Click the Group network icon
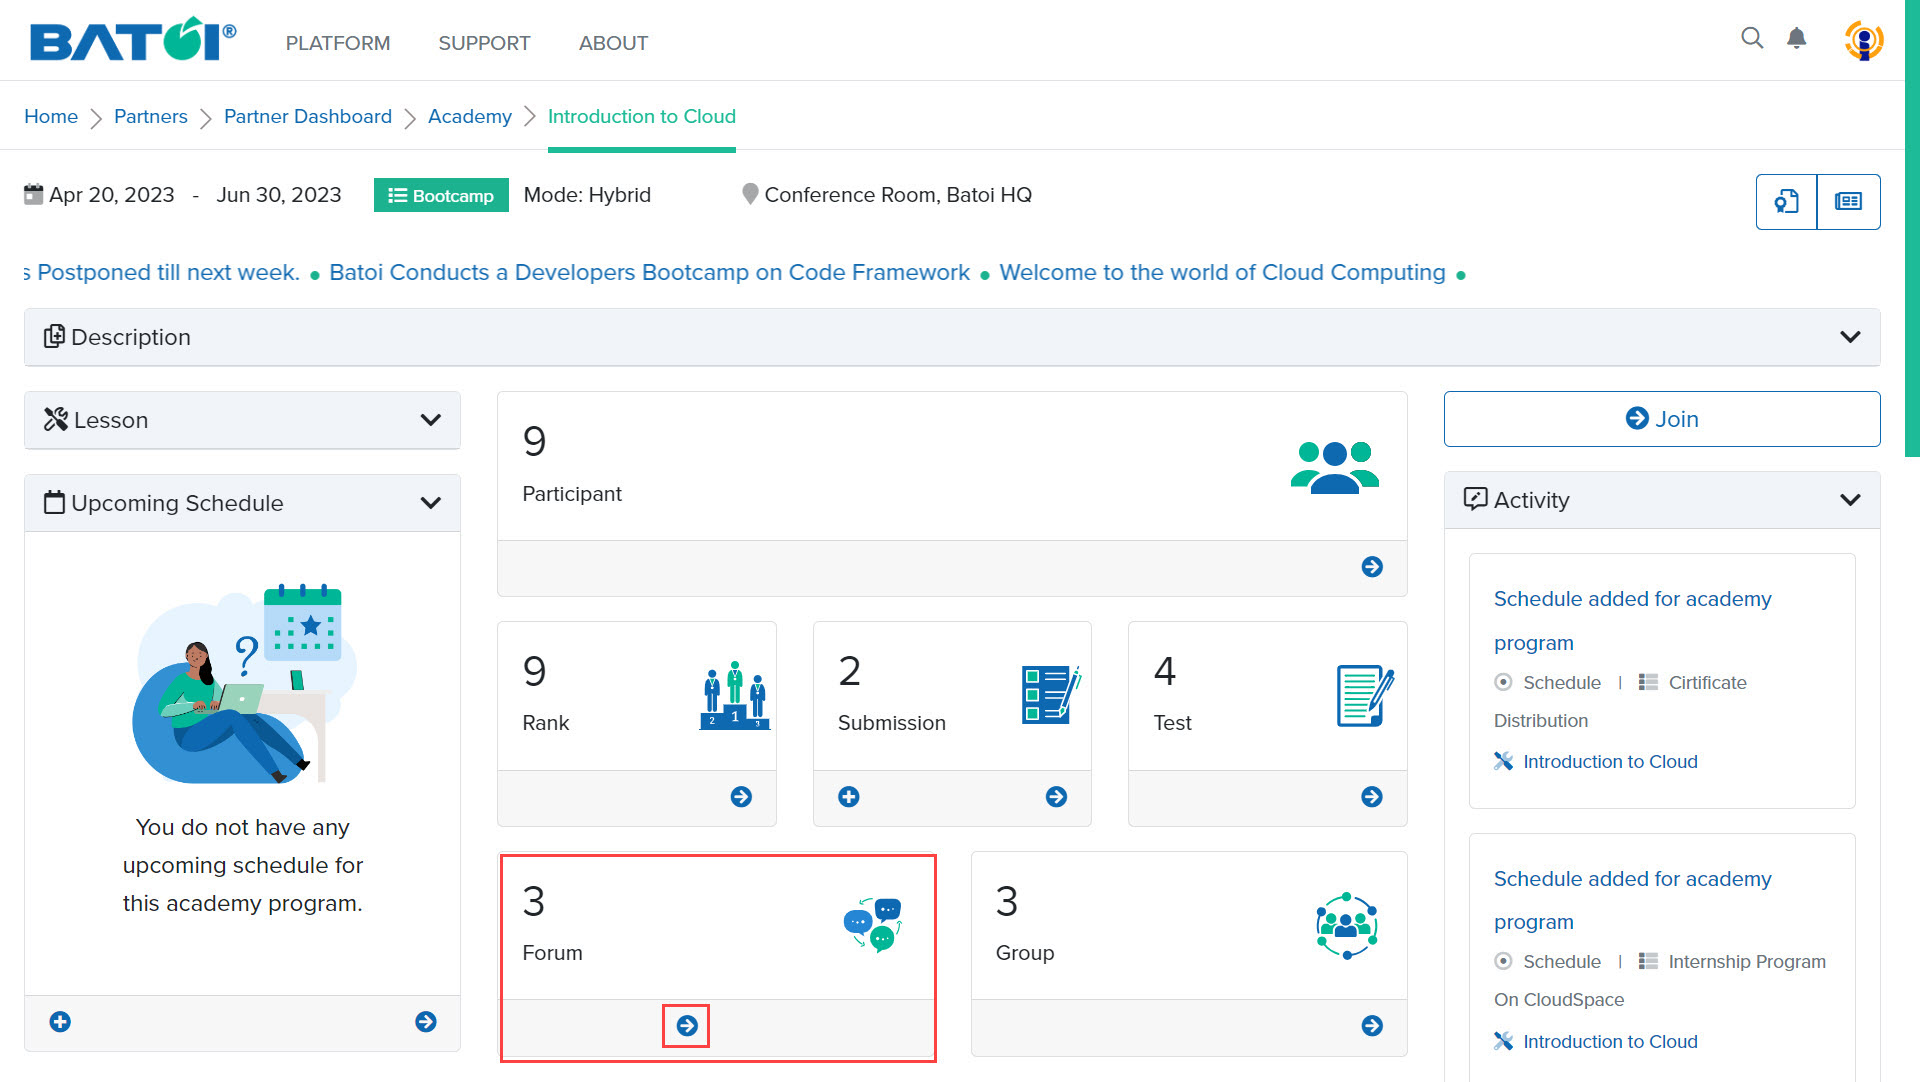The width and height of the screenshot is (1920, 1082). [x=1346, y=923]
